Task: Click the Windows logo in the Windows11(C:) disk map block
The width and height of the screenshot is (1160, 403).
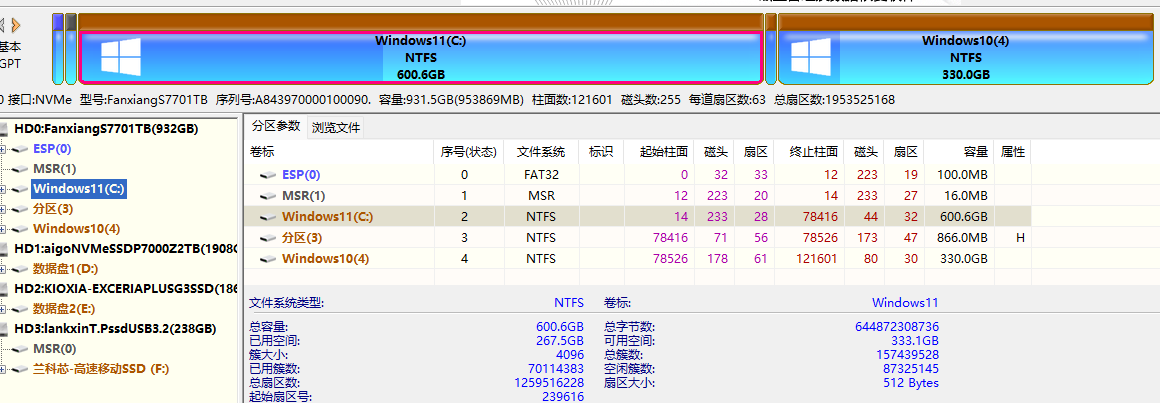Action: [121, 56]
